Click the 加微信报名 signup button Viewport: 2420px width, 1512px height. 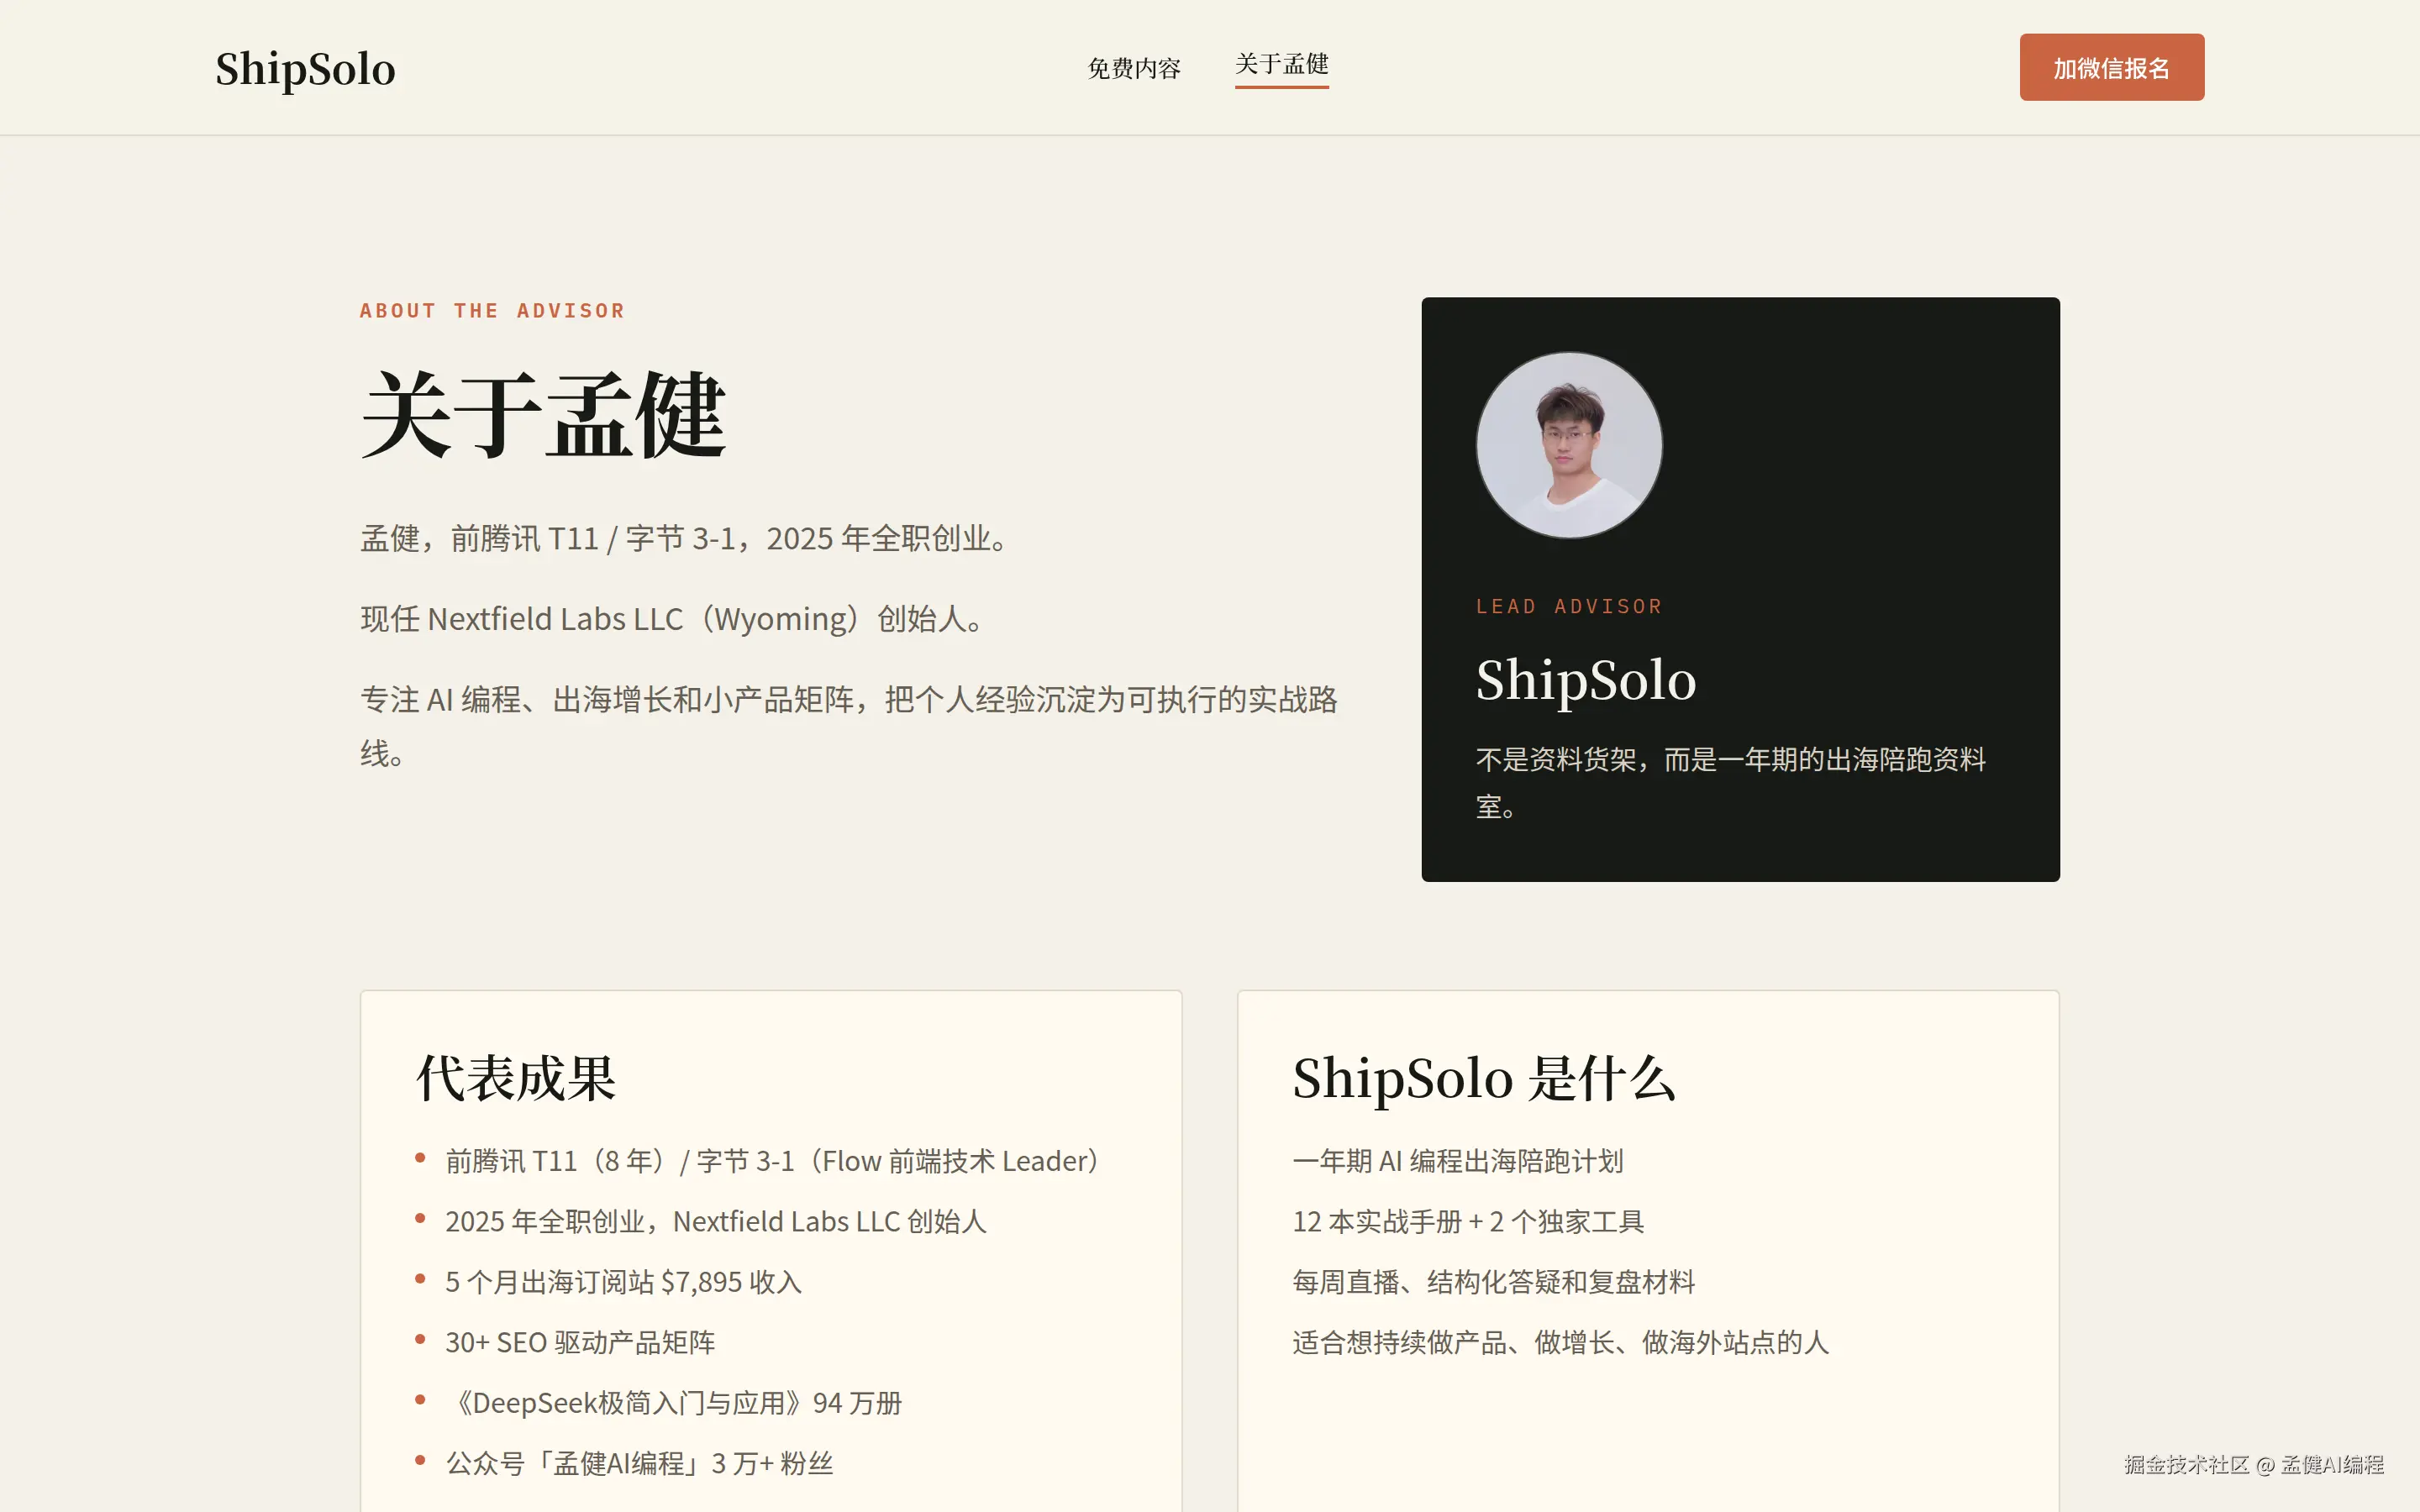coord(2111,67)
